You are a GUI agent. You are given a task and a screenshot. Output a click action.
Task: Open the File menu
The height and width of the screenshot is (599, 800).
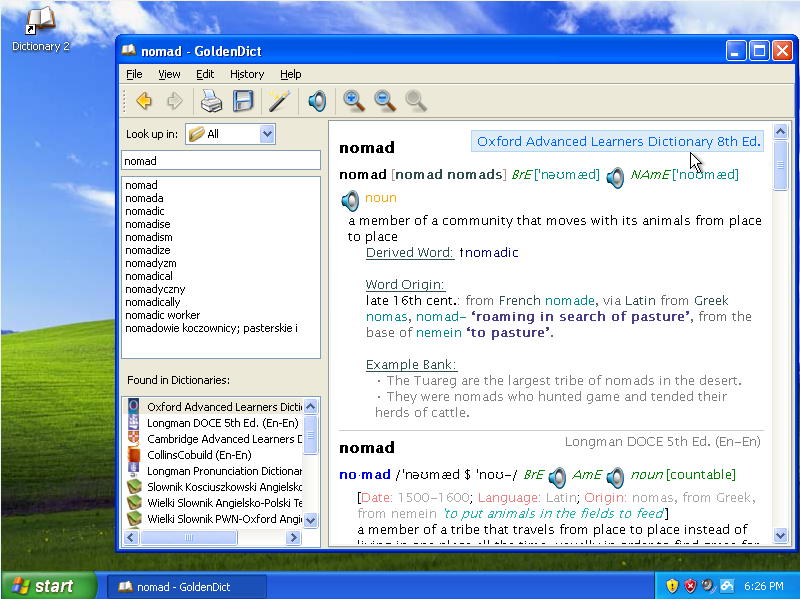(x=134, y=74)
